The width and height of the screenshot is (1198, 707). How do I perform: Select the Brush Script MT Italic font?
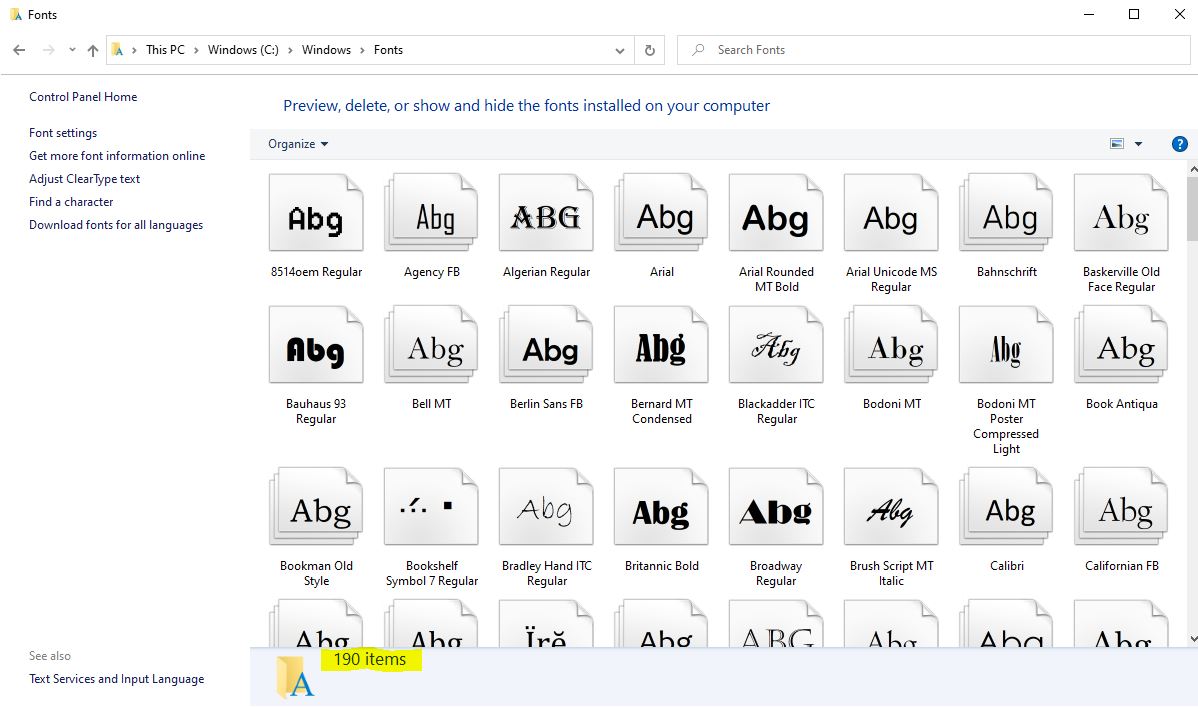(x=891, y=510)
